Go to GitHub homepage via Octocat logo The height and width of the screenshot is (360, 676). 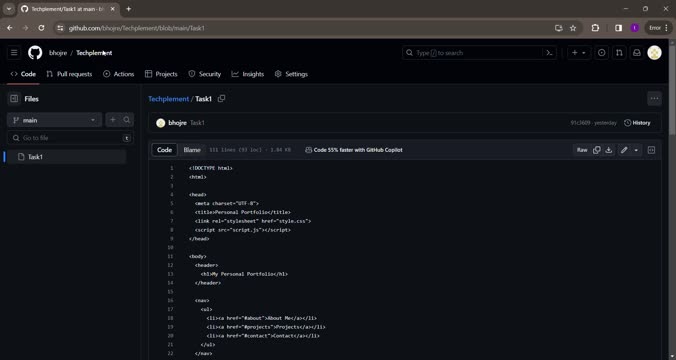coord(35,53)
